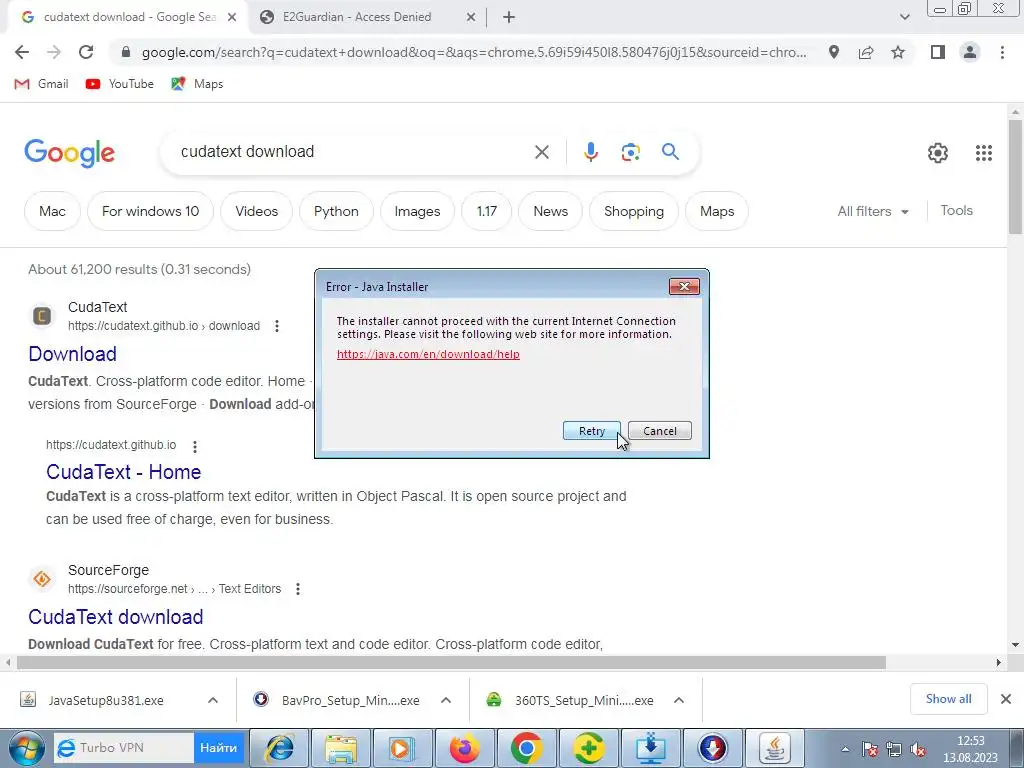
Task: Open the CudaText Download result link
Action: tap(72, 354)
